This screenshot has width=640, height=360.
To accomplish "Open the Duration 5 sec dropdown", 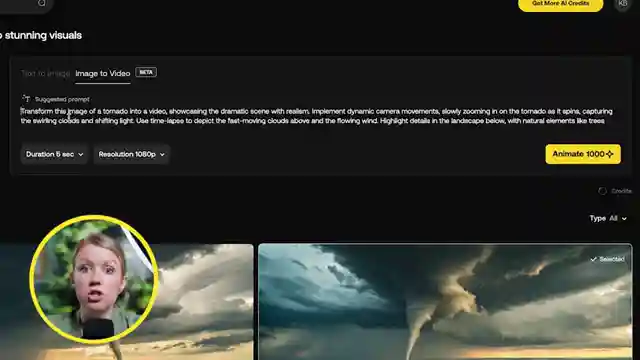I will 54,154.
